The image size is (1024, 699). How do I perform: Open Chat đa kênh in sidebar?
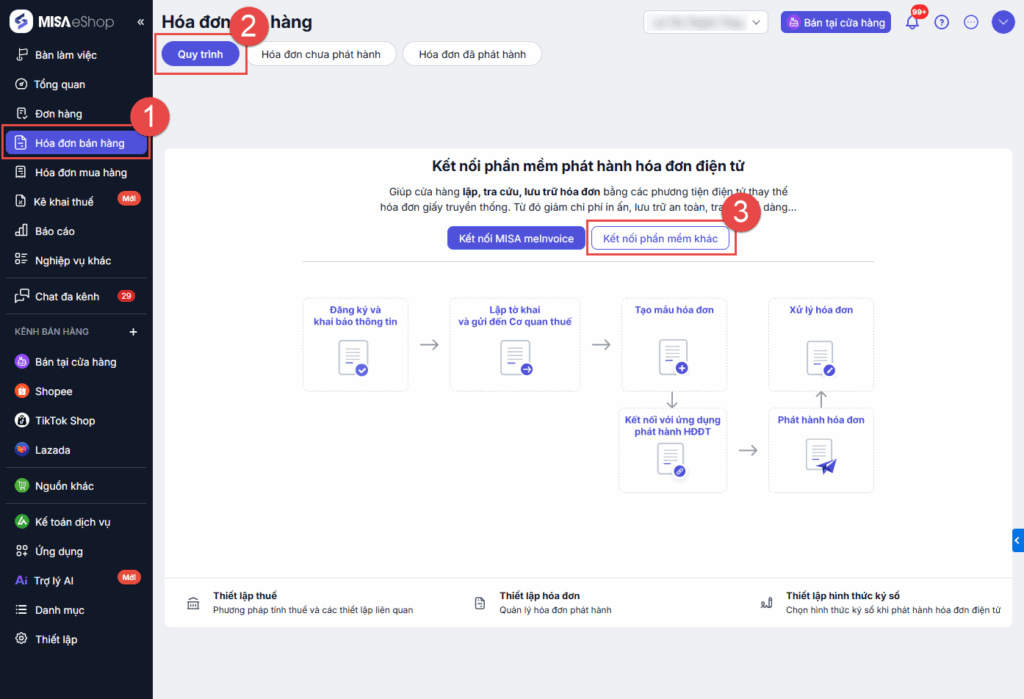tap(66, 296)
